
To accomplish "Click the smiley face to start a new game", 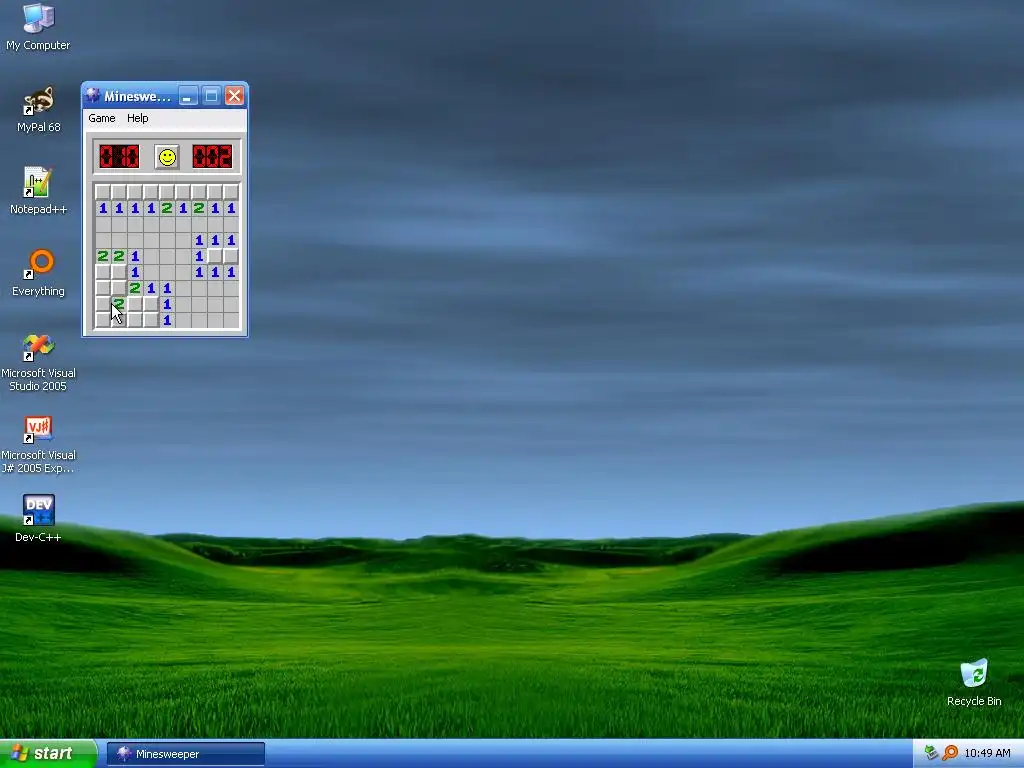I will [x=167, y=157].
